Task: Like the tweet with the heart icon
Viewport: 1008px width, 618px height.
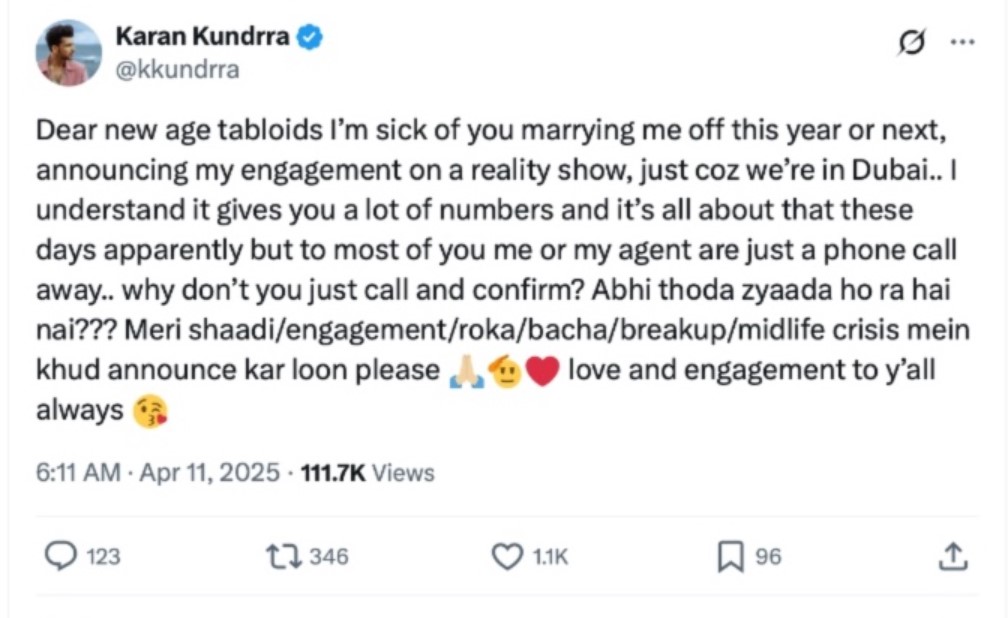Action: coord(508,556)
